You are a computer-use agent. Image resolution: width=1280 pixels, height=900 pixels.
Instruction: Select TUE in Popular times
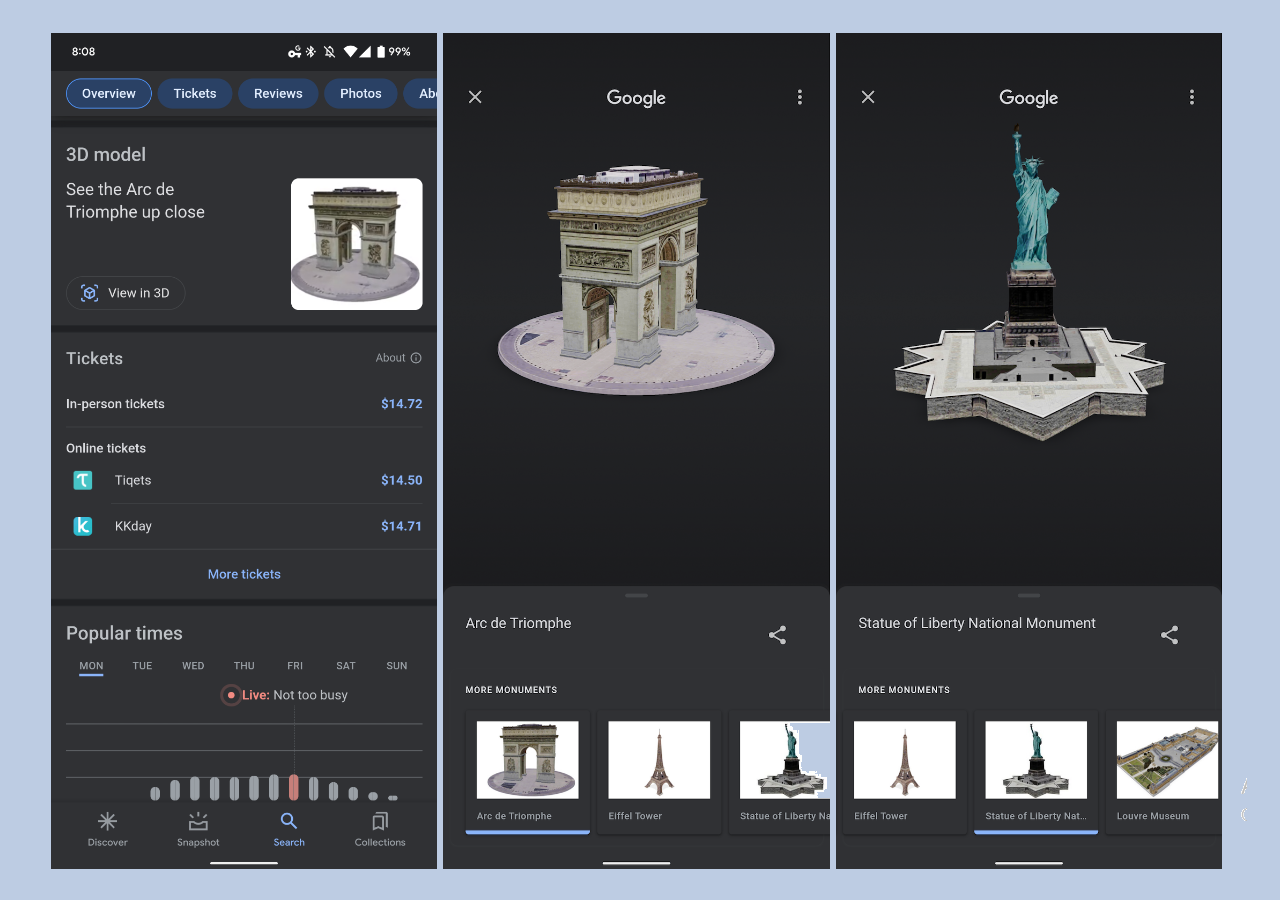[142, 666]
